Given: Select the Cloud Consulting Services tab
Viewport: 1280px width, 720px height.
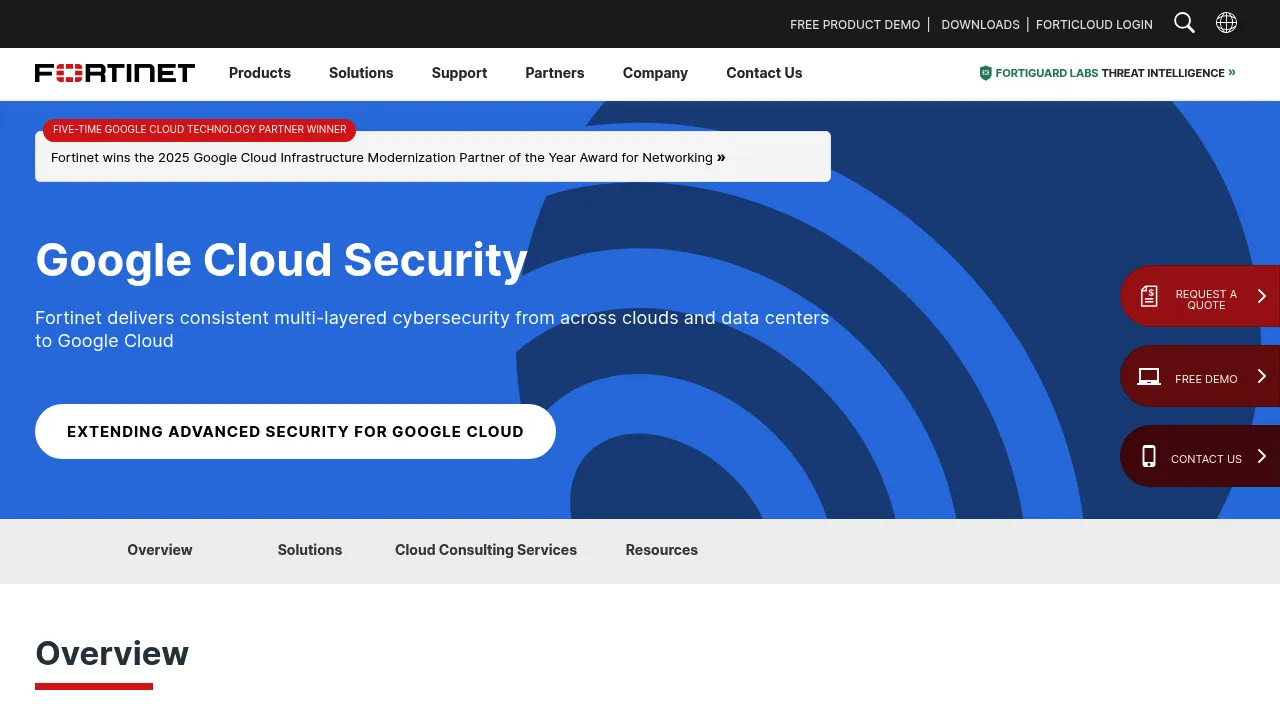Looking at the screenshot, I should pos(486,550).
